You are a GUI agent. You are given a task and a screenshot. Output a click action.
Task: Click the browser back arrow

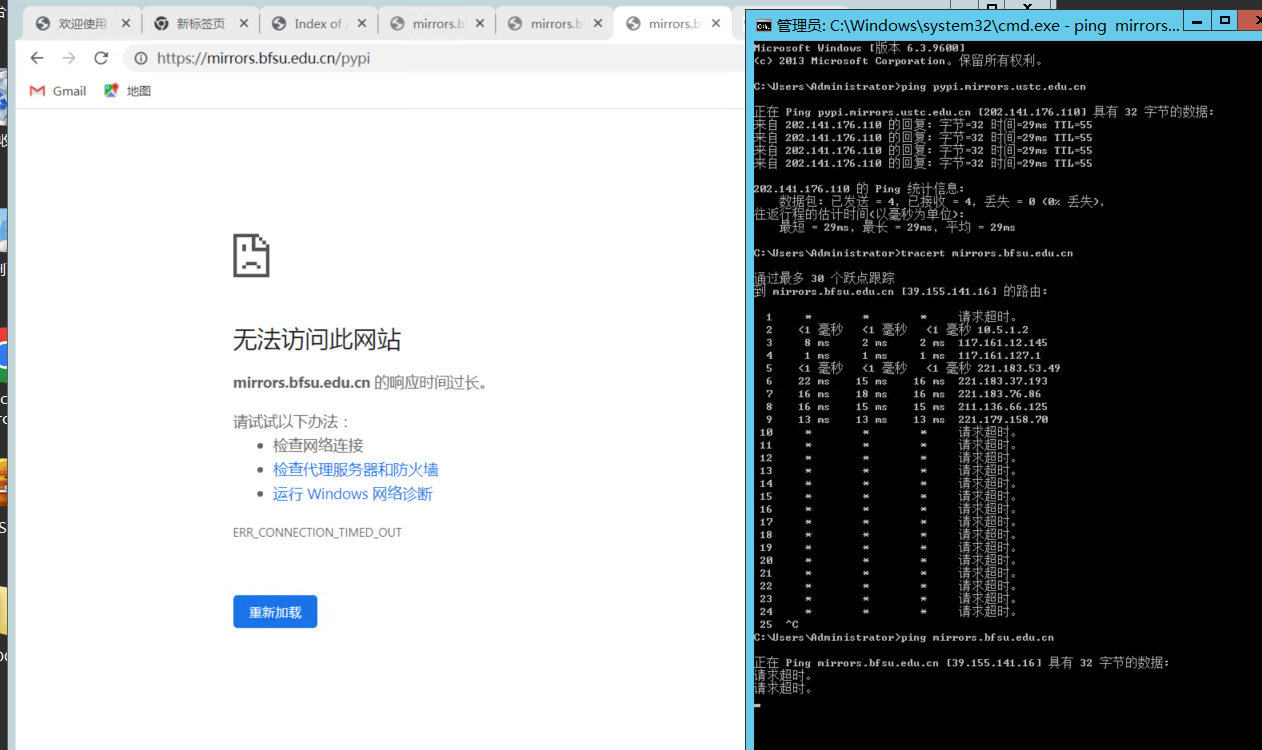coord(37,58)
